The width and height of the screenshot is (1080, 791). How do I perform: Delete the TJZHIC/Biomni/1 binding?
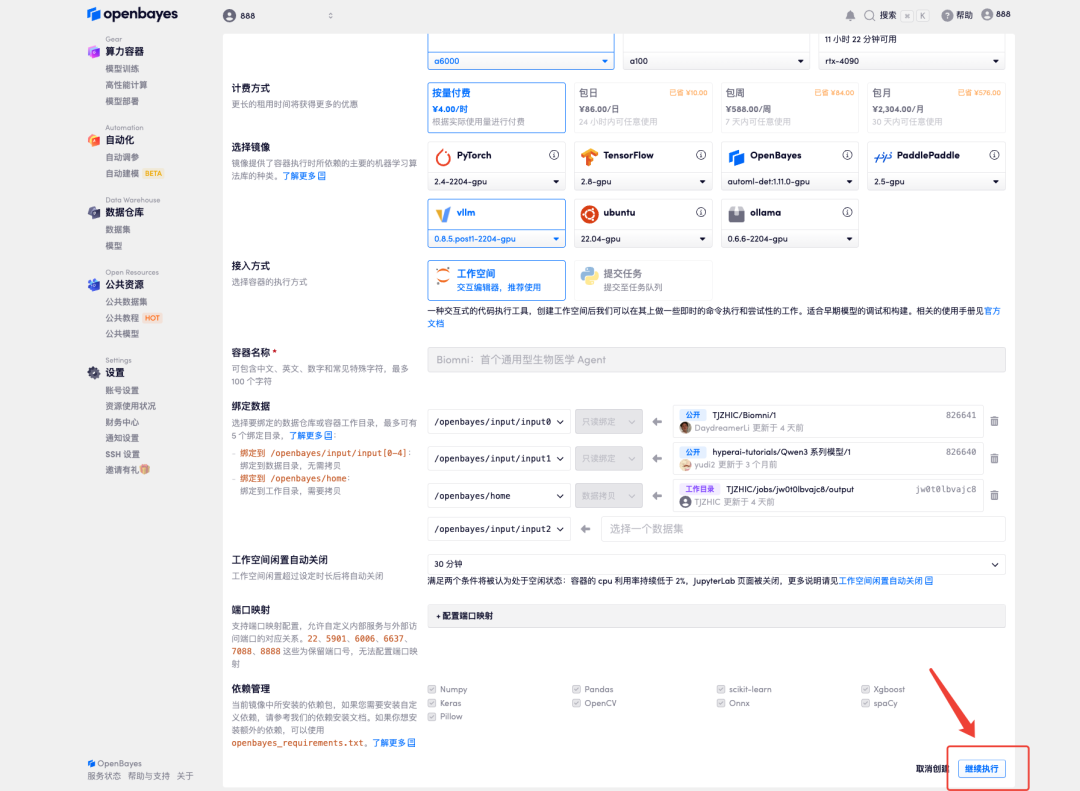click(x=995, y=421)
